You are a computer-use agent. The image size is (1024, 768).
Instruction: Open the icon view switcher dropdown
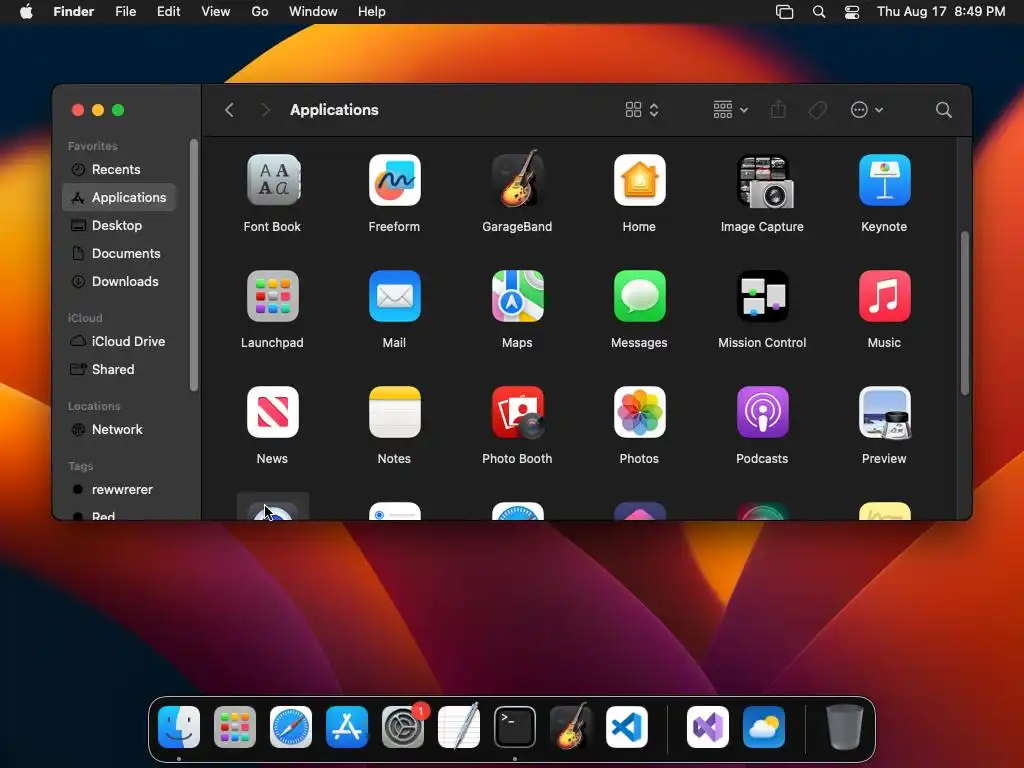click(642, 110)
